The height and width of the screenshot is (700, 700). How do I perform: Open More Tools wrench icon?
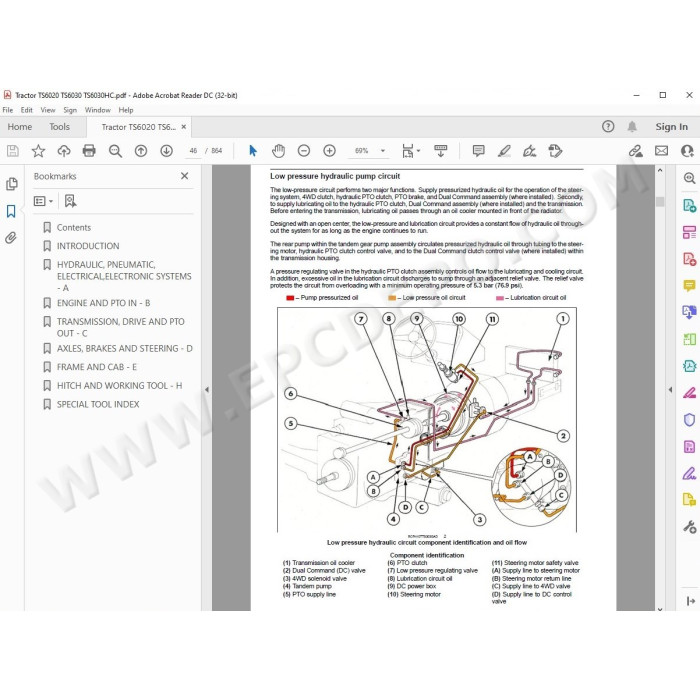pos(689,527)
